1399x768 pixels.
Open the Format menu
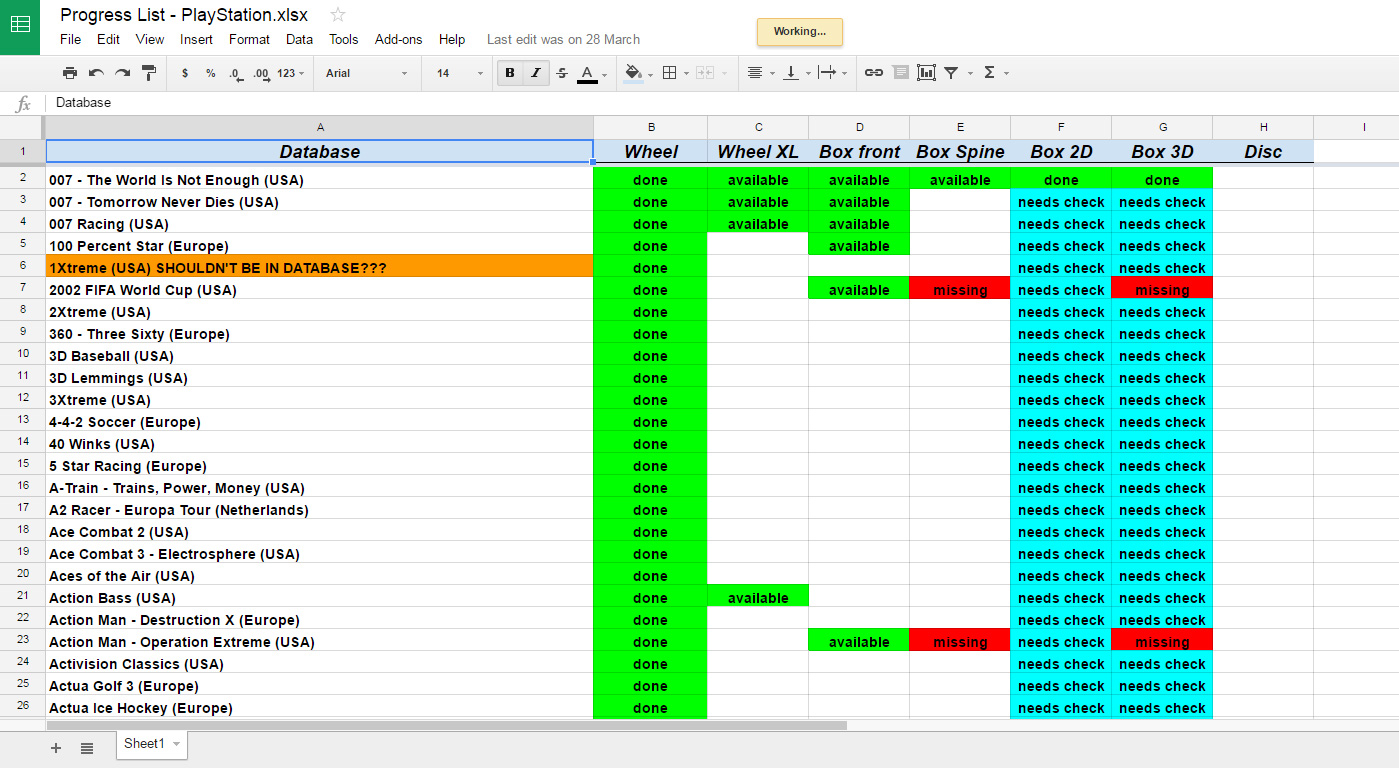point(249,39)
